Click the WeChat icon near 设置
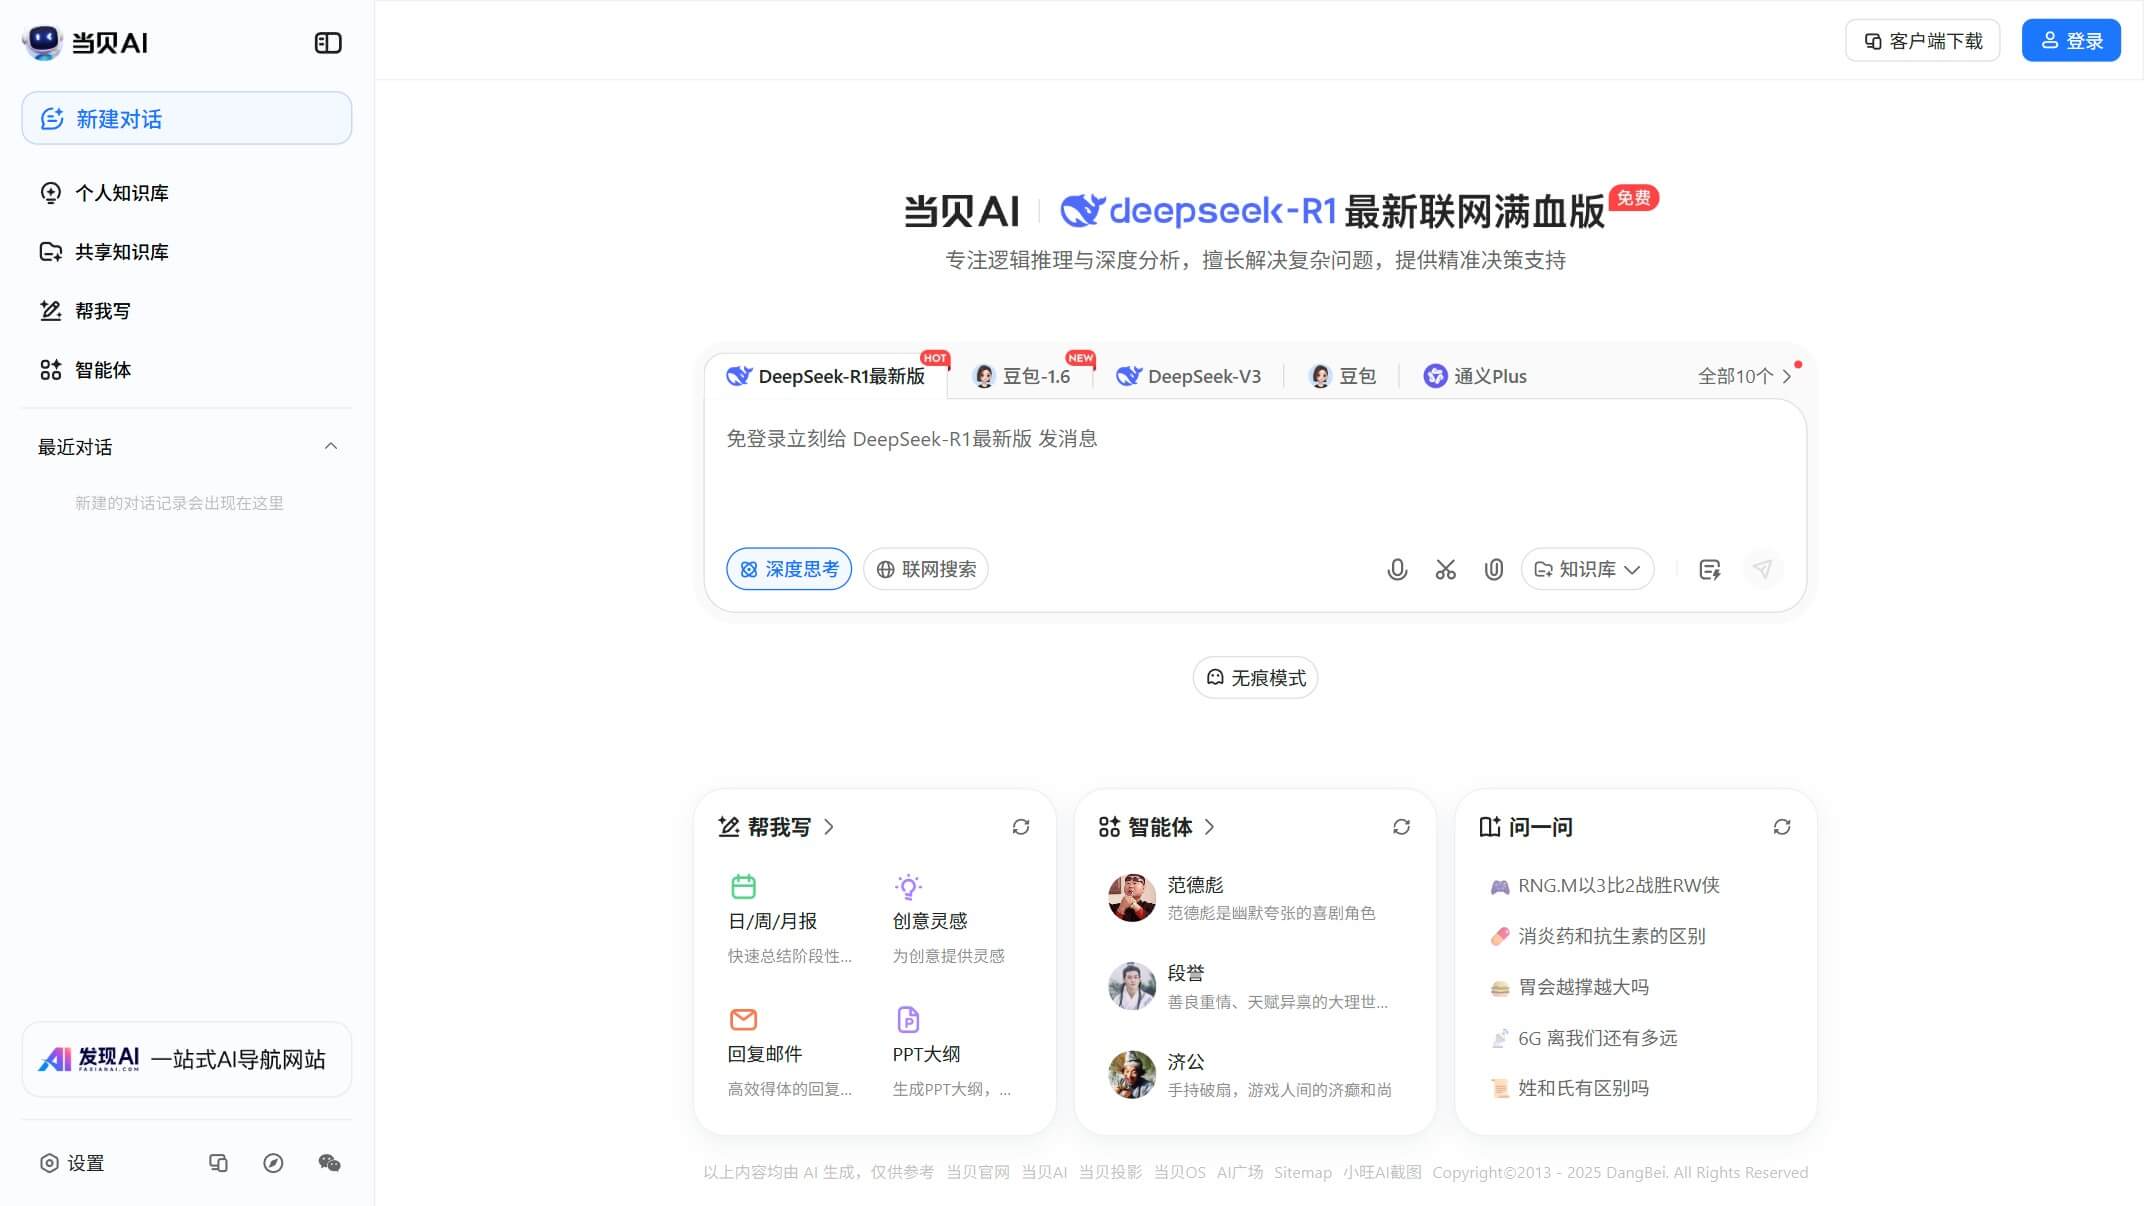This screenshot has width=2144, height=1206. click(x=329, y=1163)
